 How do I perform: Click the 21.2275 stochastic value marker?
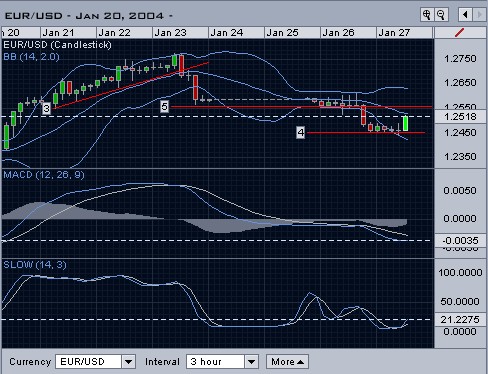click(460, 320)
